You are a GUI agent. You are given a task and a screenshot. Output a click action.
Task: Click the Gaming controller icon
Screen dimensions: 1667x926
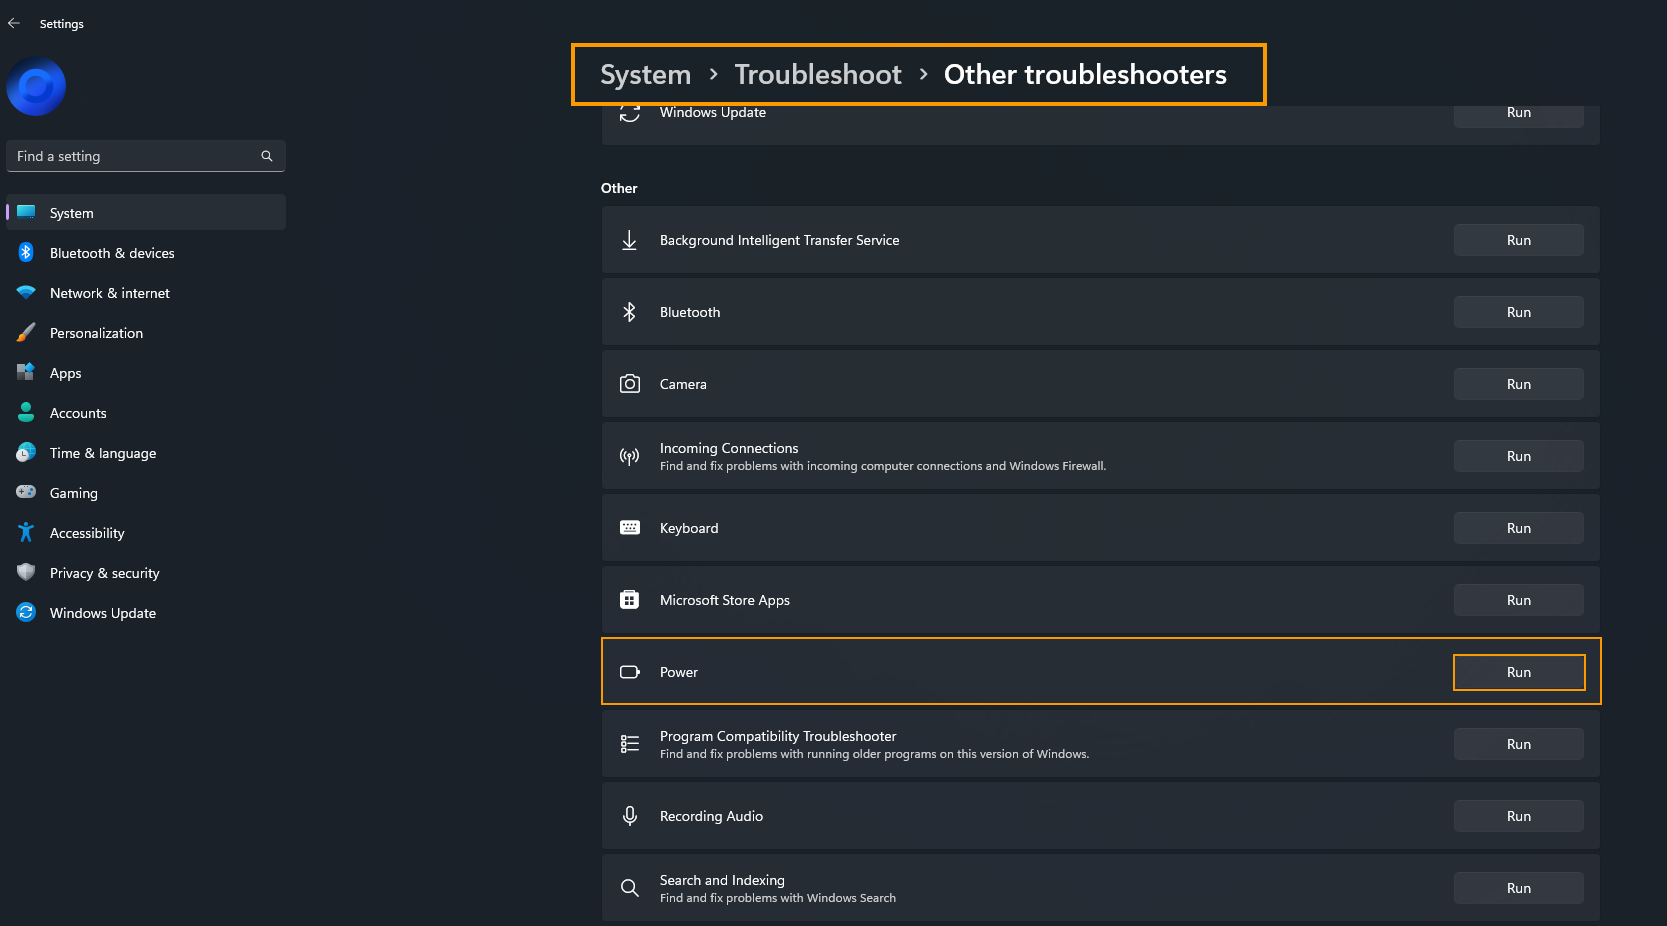[x=26, y=492]
